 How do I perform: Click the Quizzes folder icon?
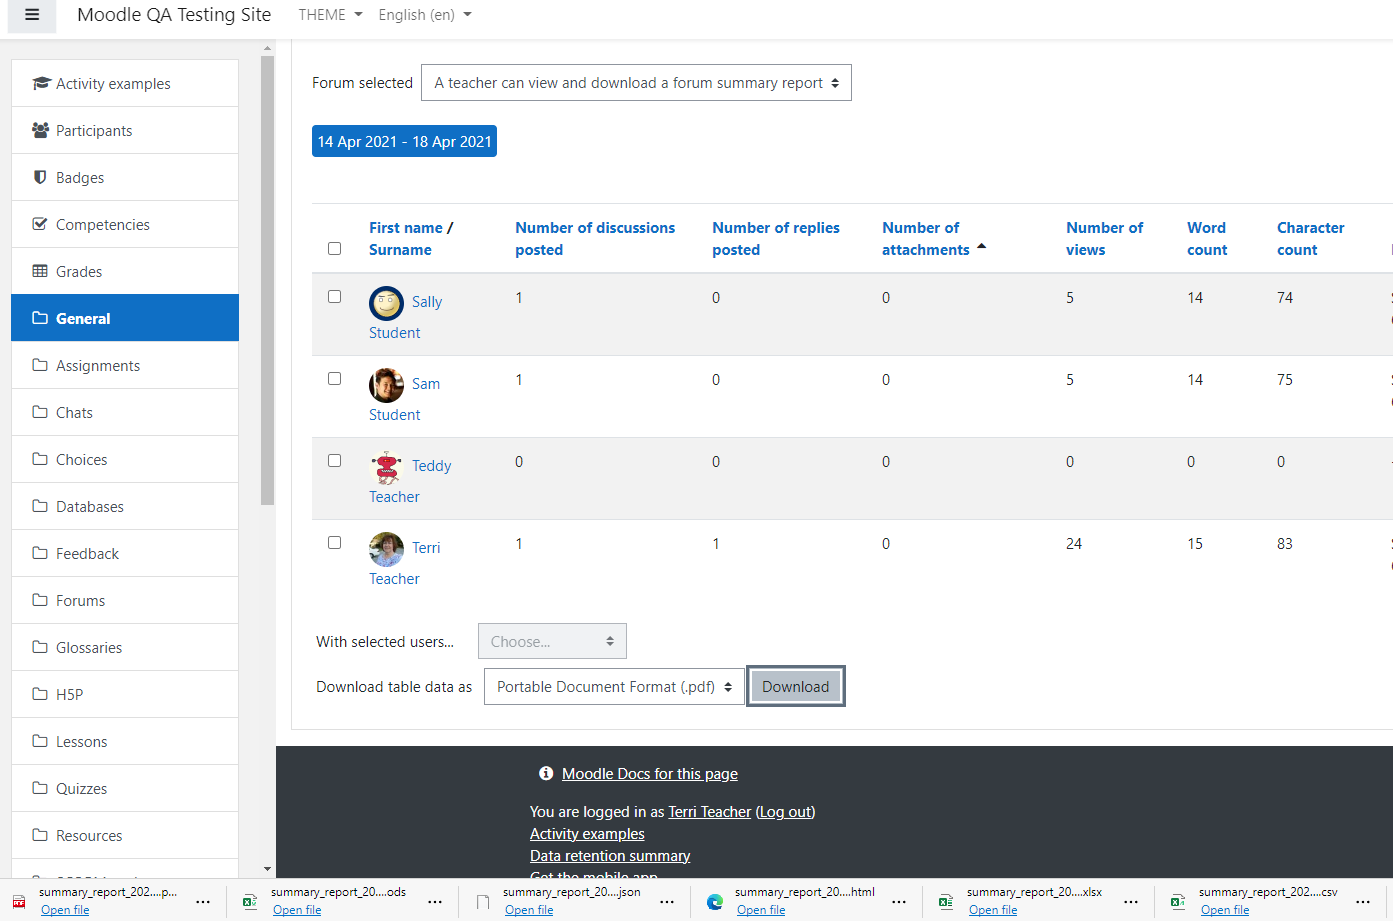40,788
